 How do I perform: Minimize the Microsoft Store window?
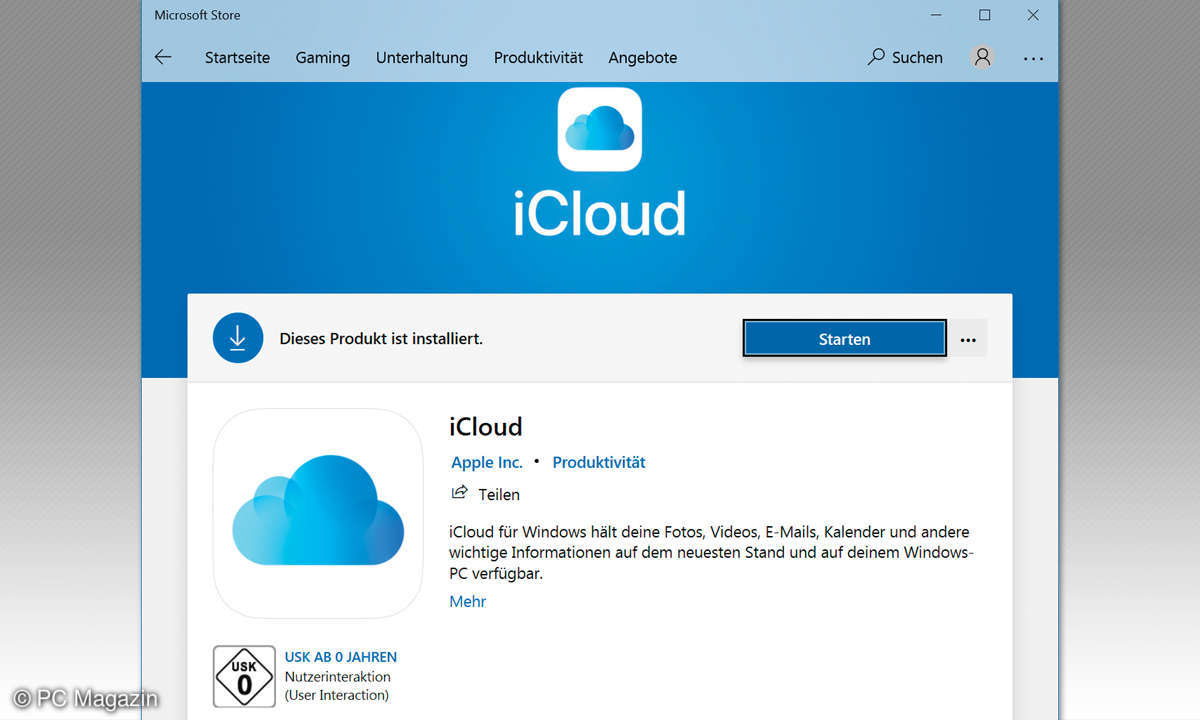click(936, 15)
